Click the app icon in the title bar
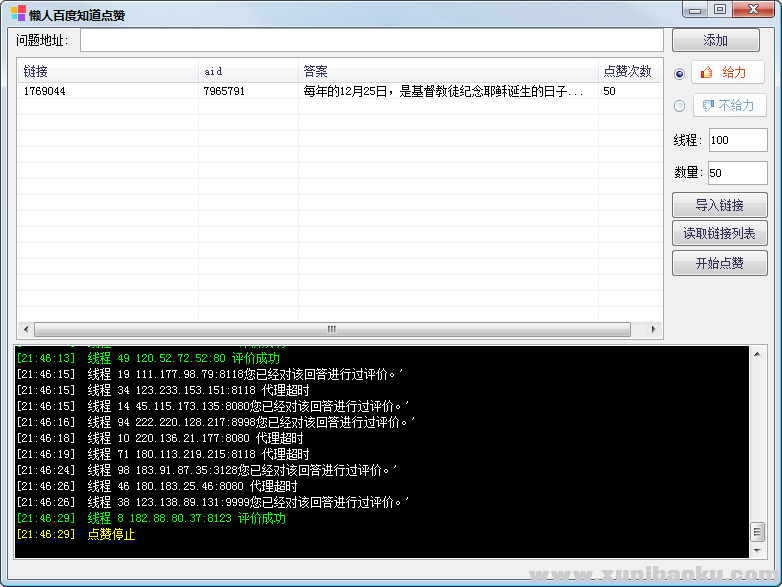Image resolution: width=782 pixels, height=587 pixels. pyautogui.click(x=19, y=14)
